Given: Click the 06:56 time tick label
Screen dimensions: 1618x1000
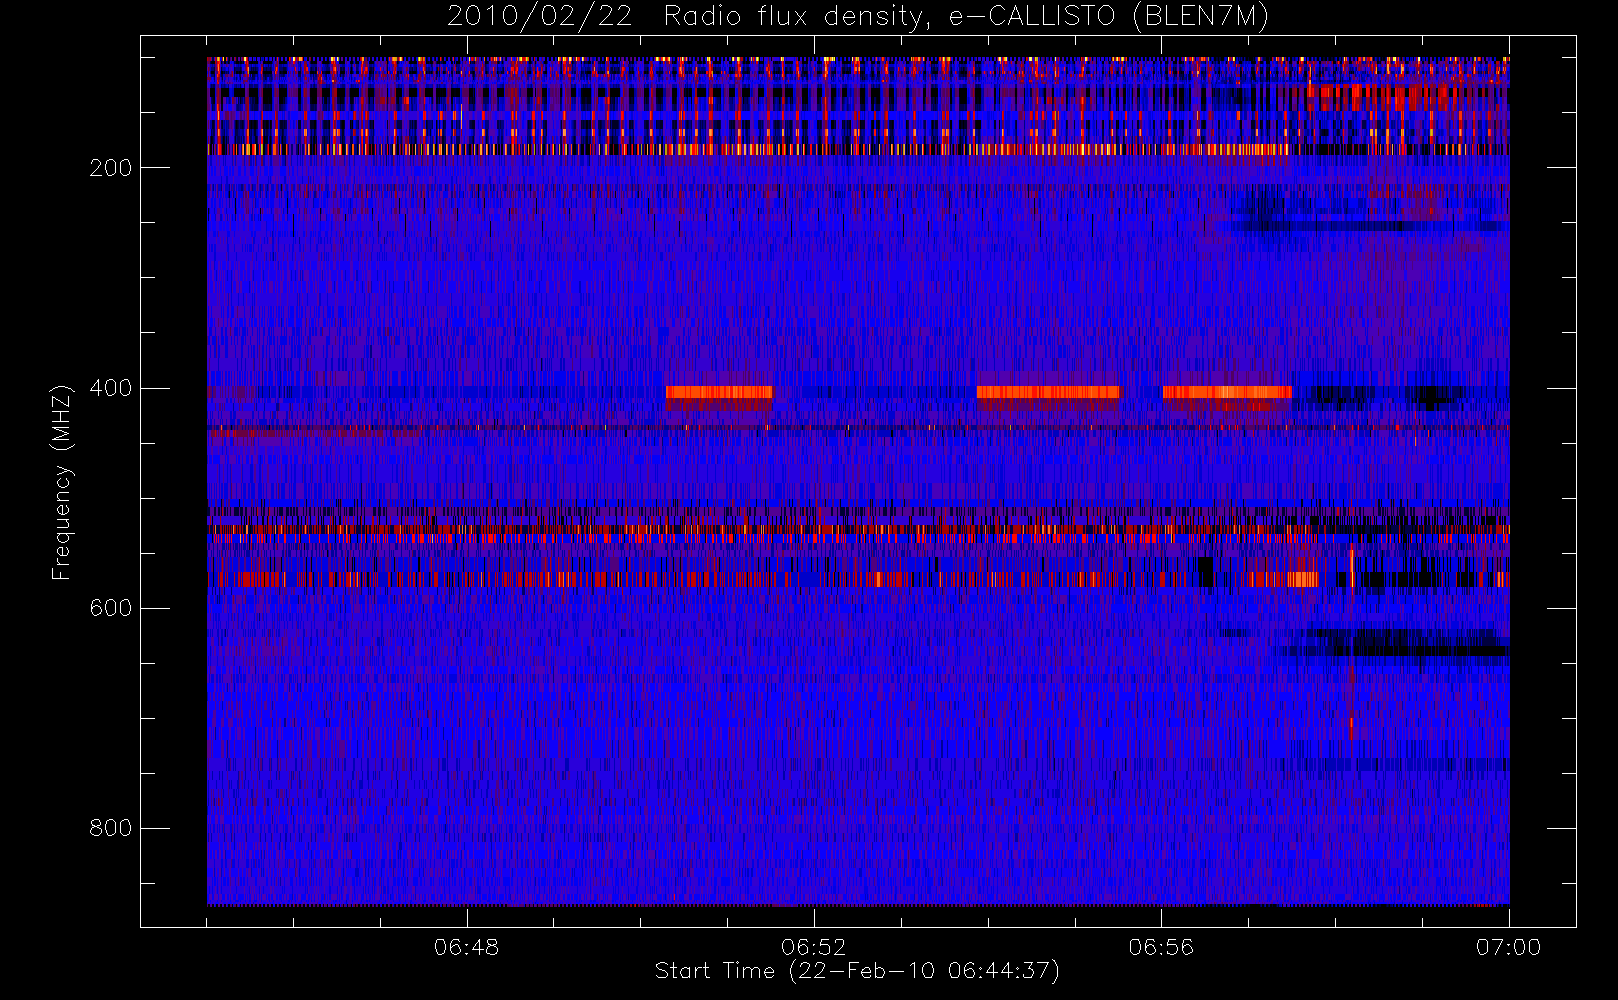Looking at the screenshot, I should (1161, 947).
